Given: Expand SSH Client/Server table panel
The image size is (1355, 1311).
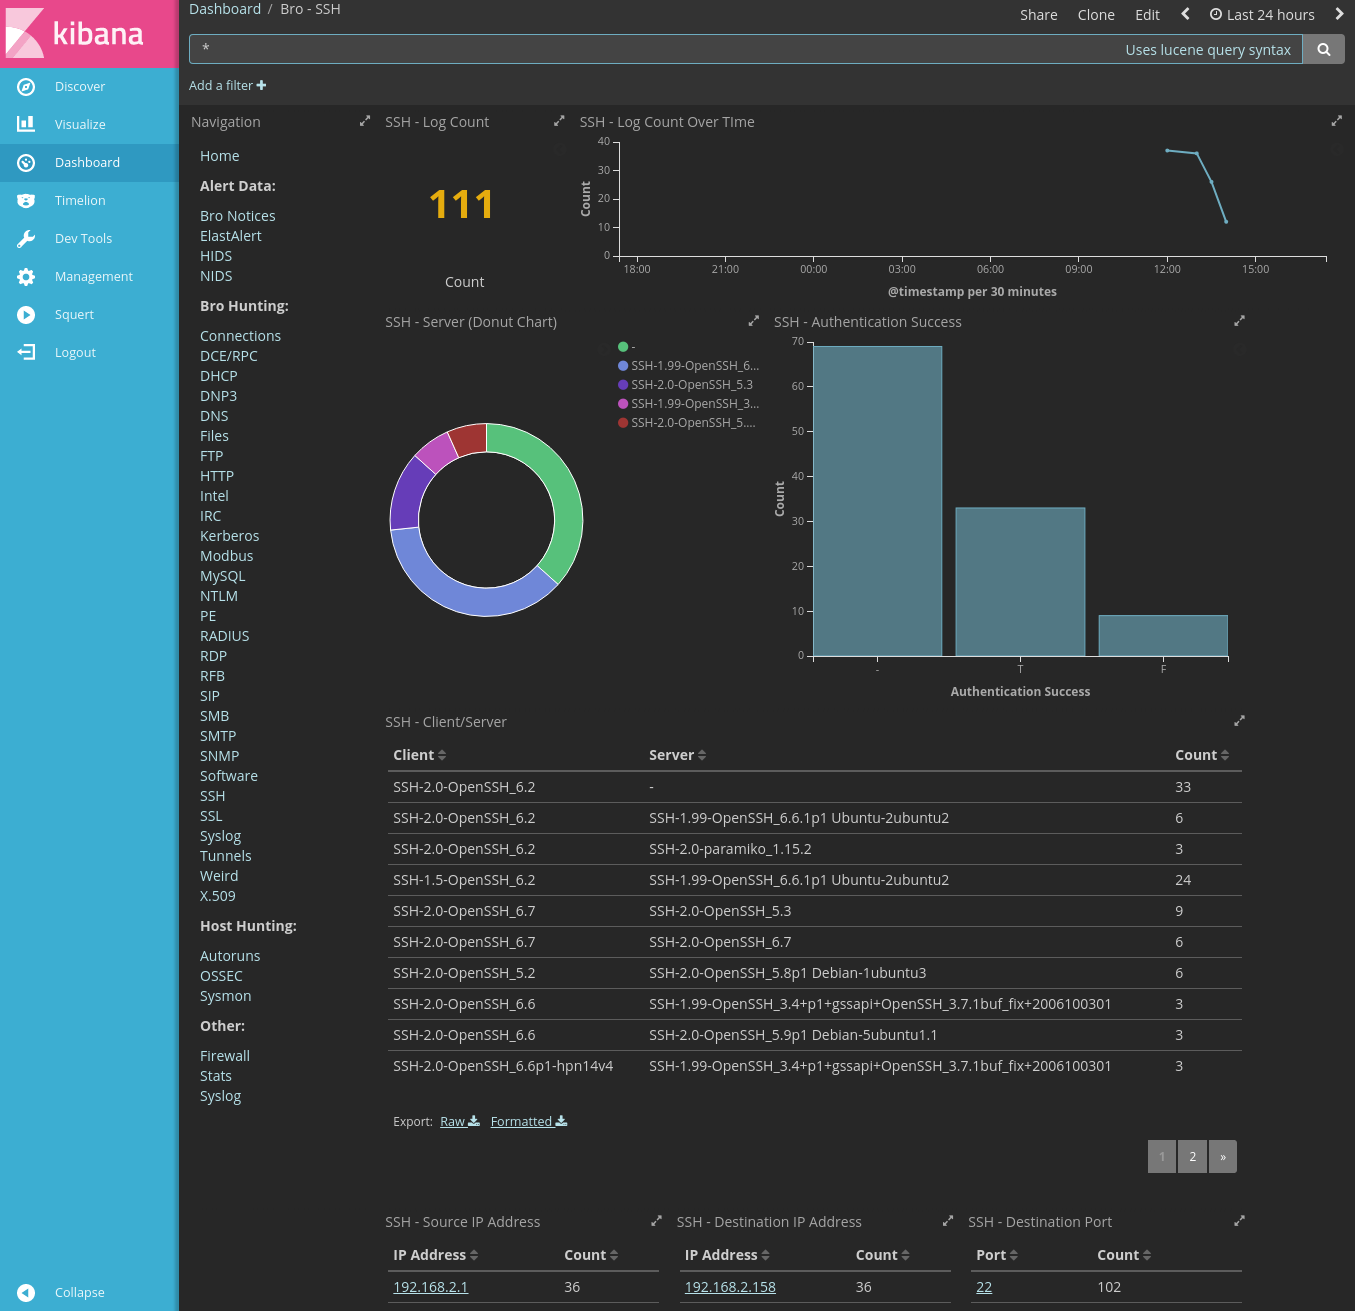Looking at the screenshot, I should [x=1239, y=721].
